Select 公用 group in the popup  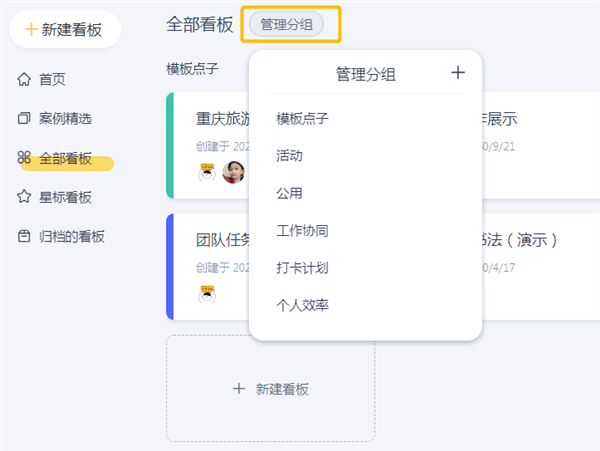click(289, 193)
